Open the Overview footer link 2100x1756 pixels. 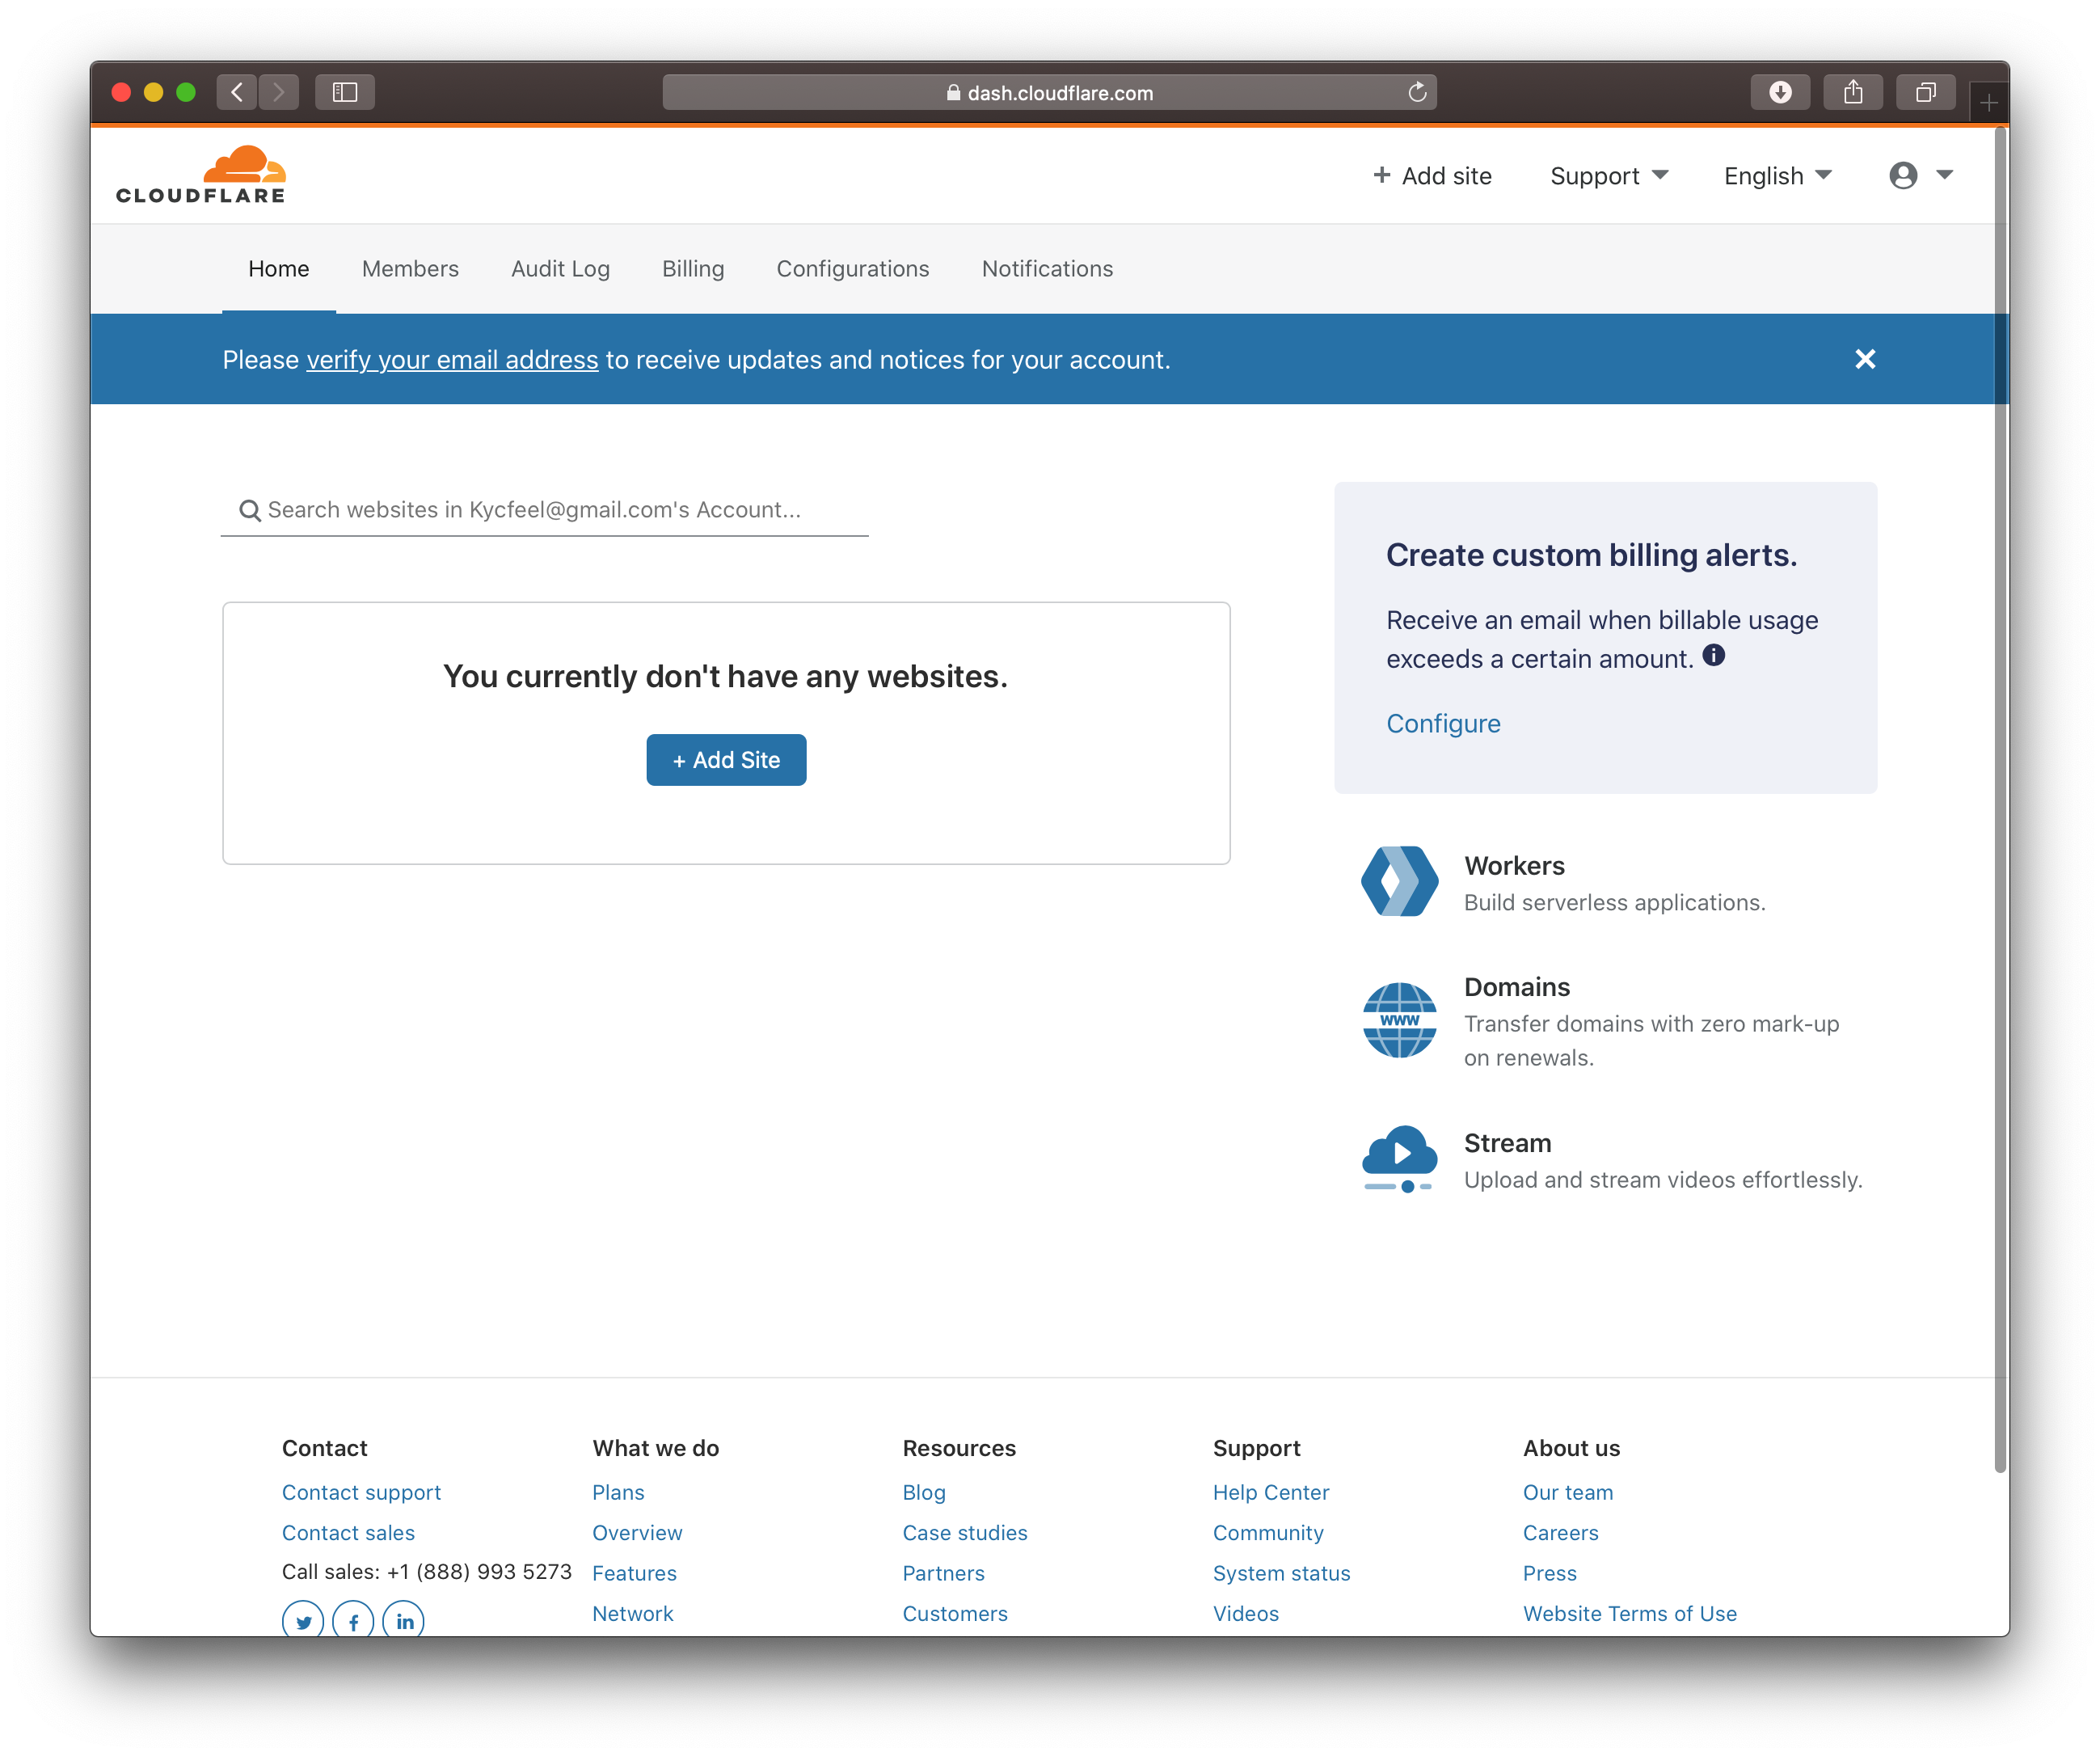pos(637,1532)
